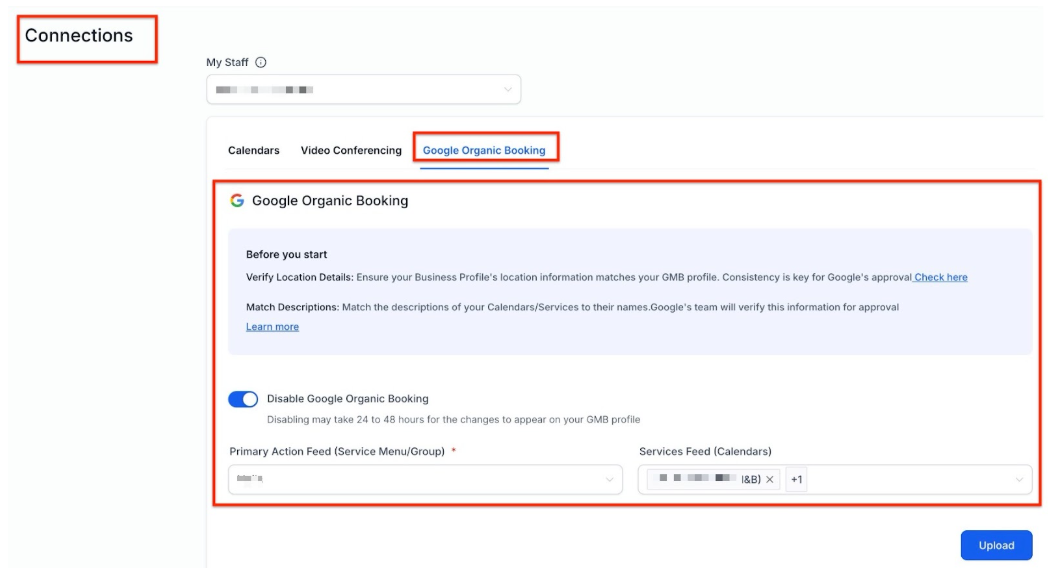Open the Check here link
Image resolution: width=1049 pixels, height=570 pixels.
[x=941, y=277]
